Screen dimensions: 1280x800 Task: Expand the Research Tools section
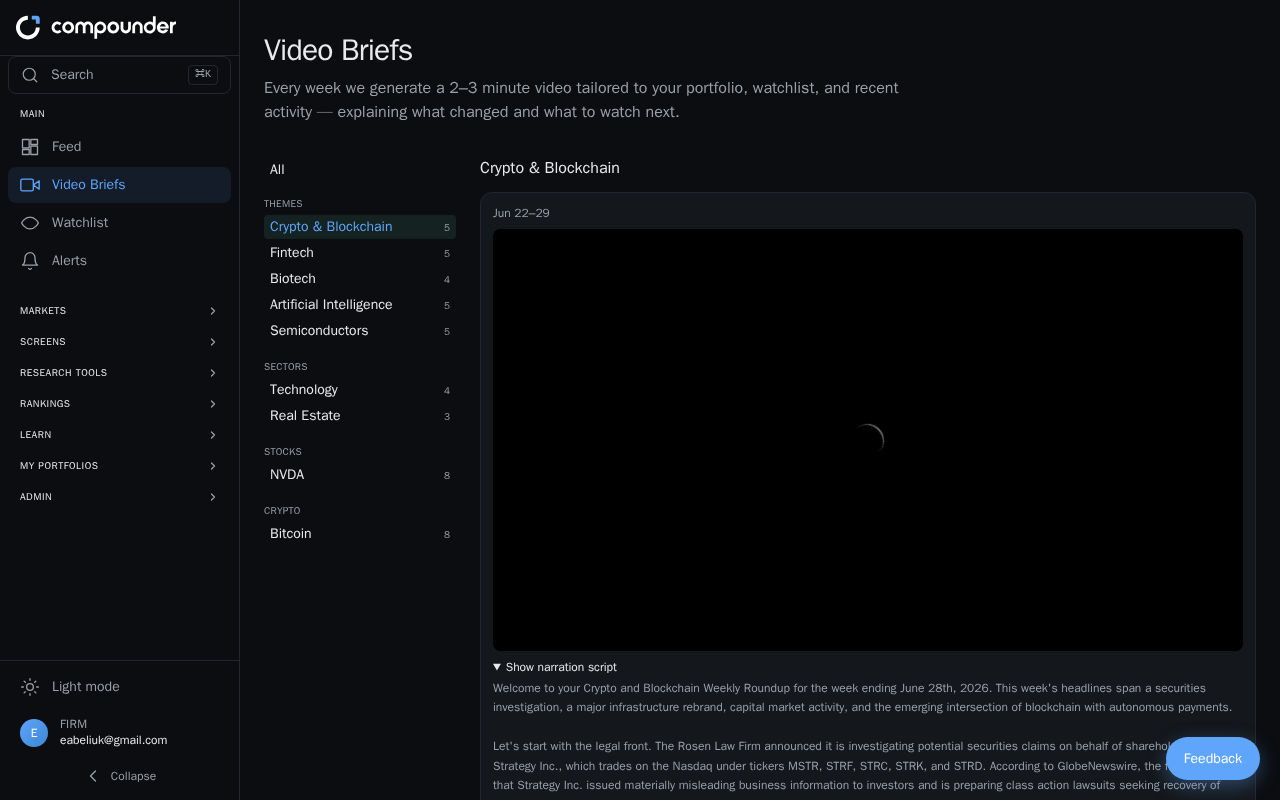pos(119,373)
